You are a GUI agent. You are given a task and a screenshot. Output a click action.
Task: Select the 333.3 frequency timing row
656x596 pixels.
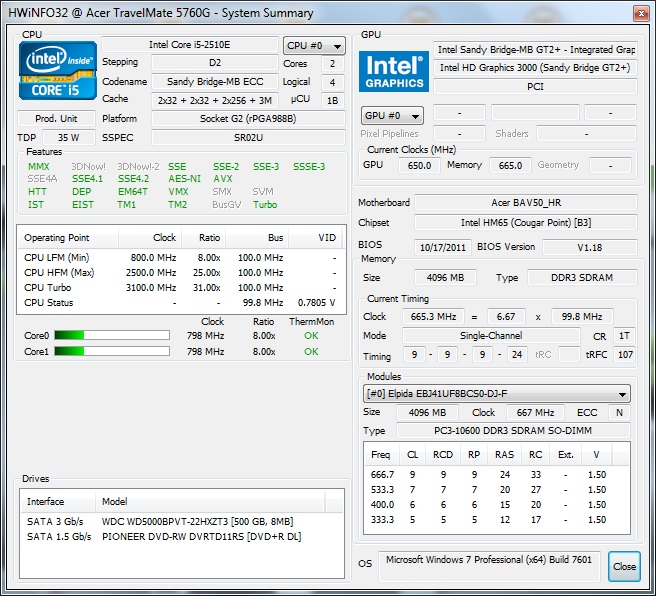(497, 520)
